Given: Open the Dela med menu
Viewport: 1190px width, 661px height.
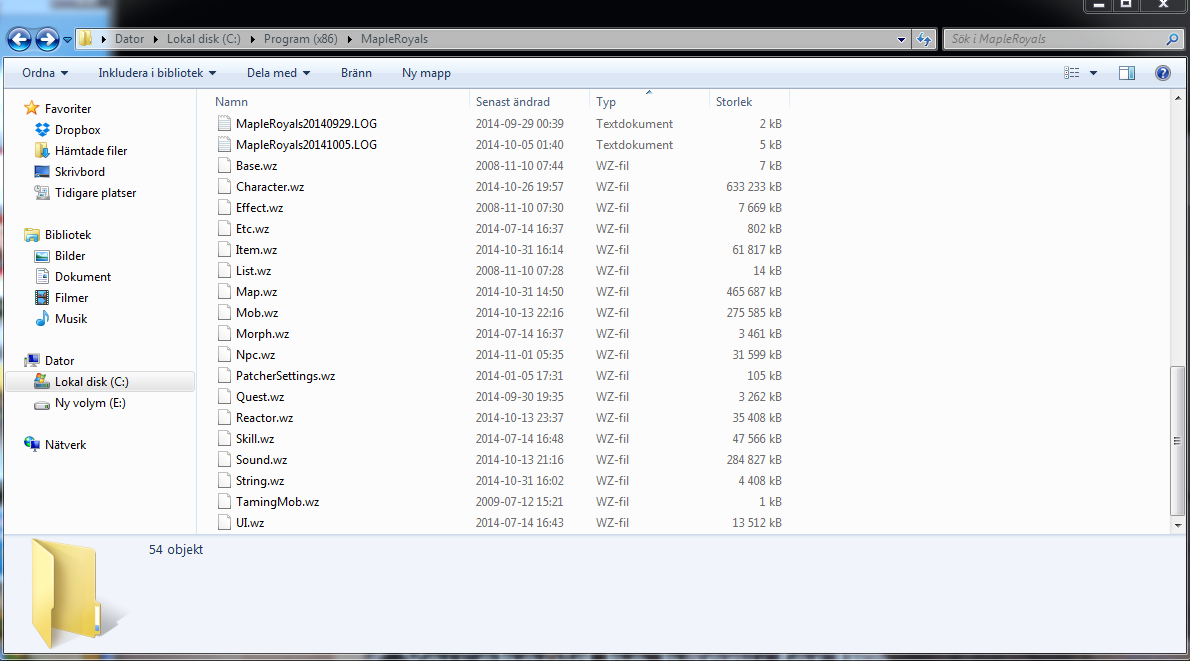Looking at the screenshot, I should 279,73.
